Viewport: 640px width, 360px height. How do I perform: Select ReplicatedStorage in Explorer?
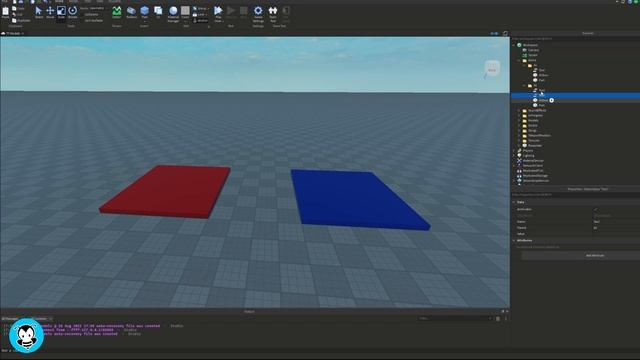point(535,176)
